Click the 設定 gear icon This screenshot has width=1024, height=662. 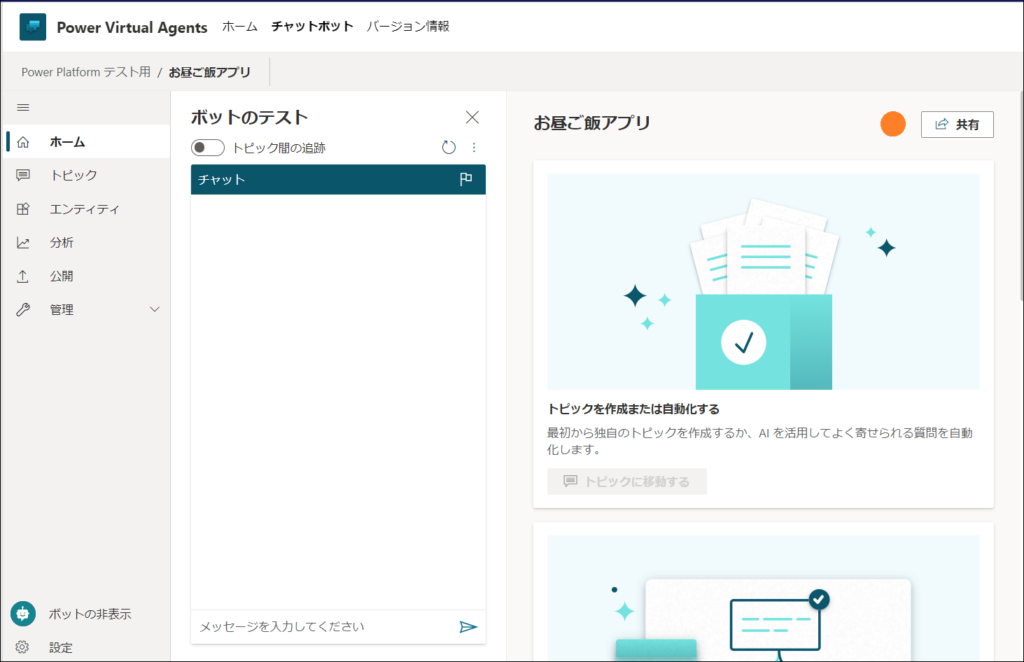click(22, 647)
